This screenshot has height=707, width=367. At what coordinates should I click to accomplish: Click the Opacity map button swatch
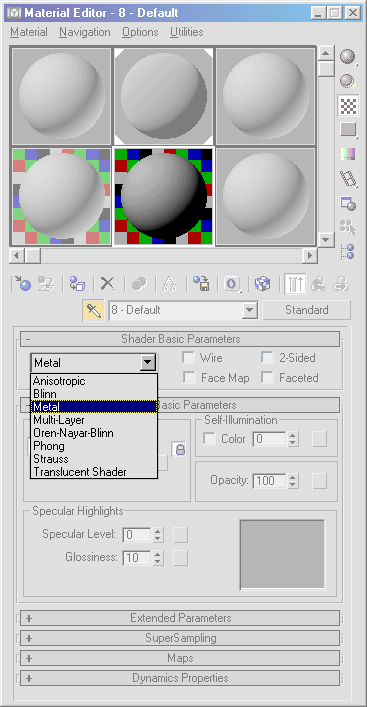click(319, 481)
